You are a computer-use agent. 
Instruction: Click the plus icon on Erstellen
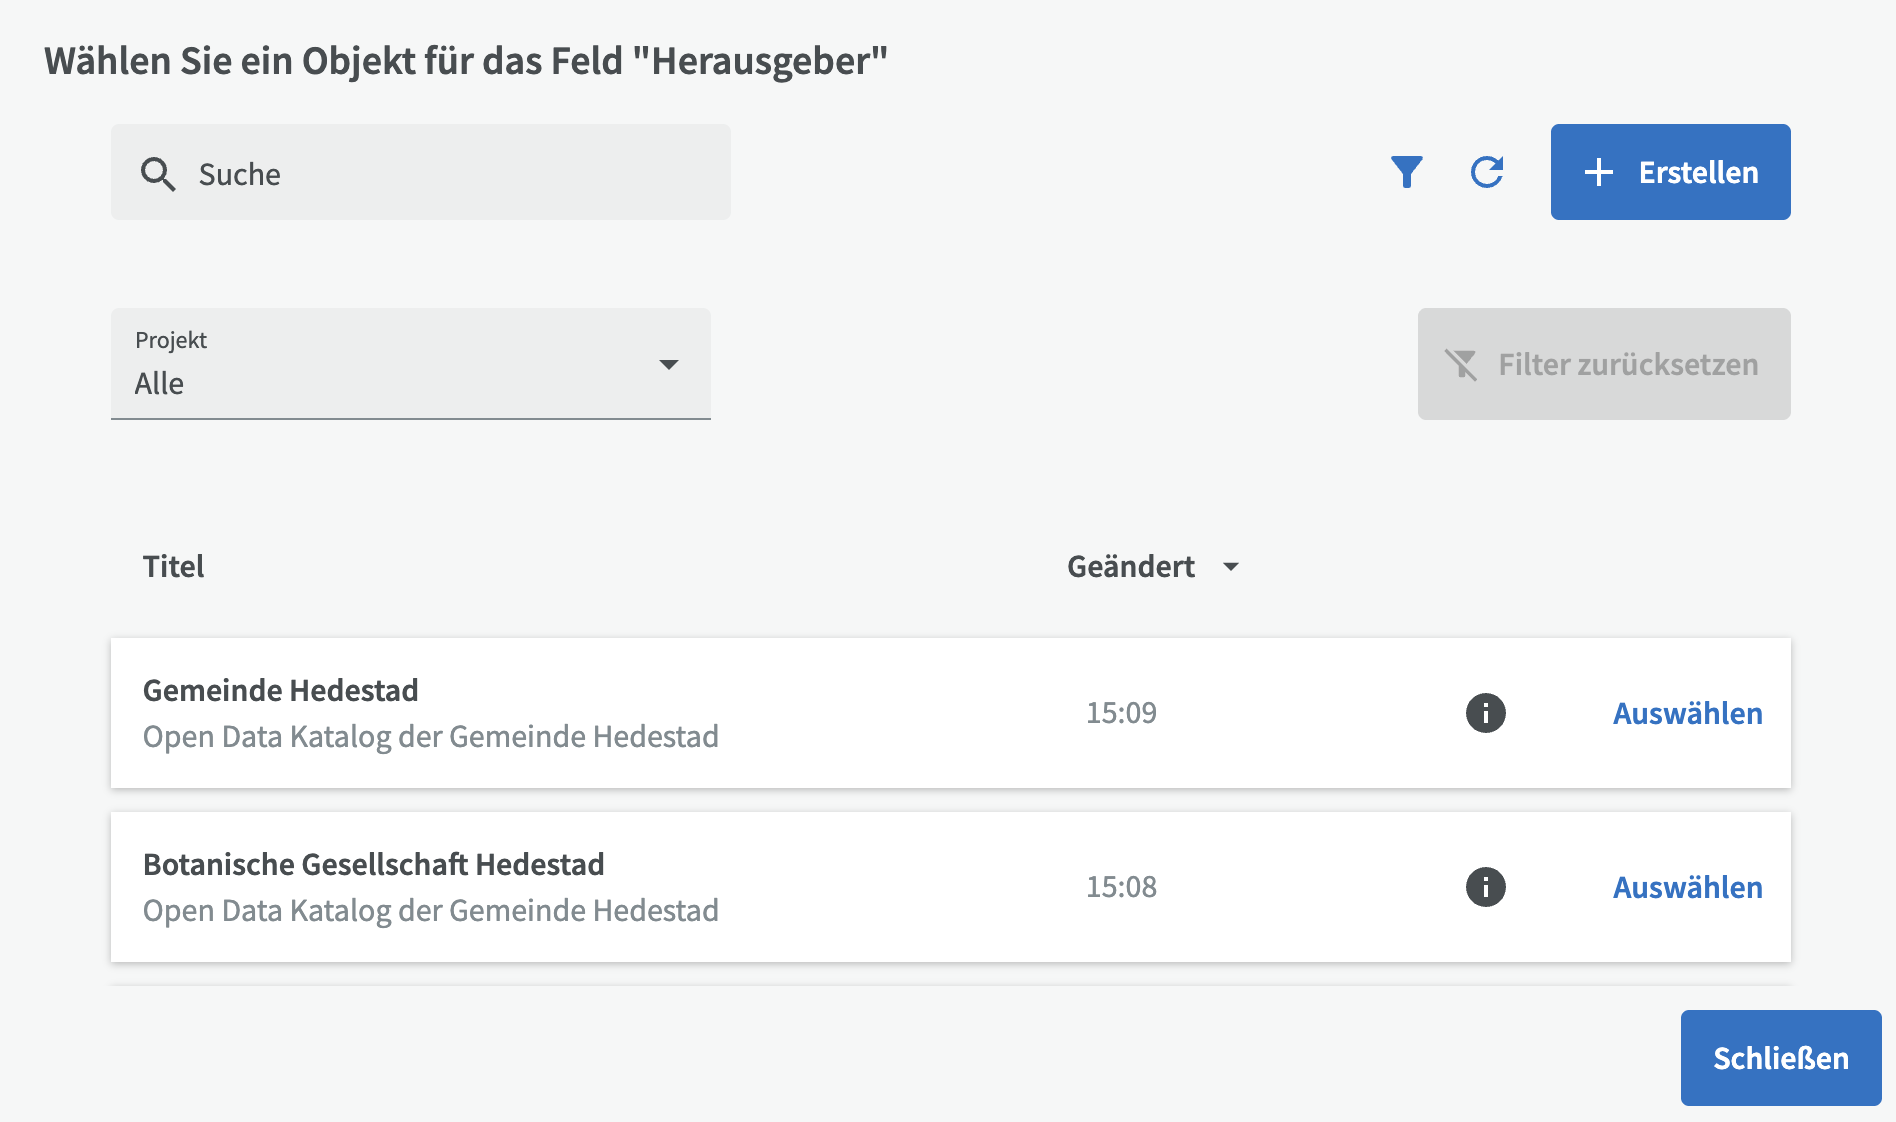1599,172
